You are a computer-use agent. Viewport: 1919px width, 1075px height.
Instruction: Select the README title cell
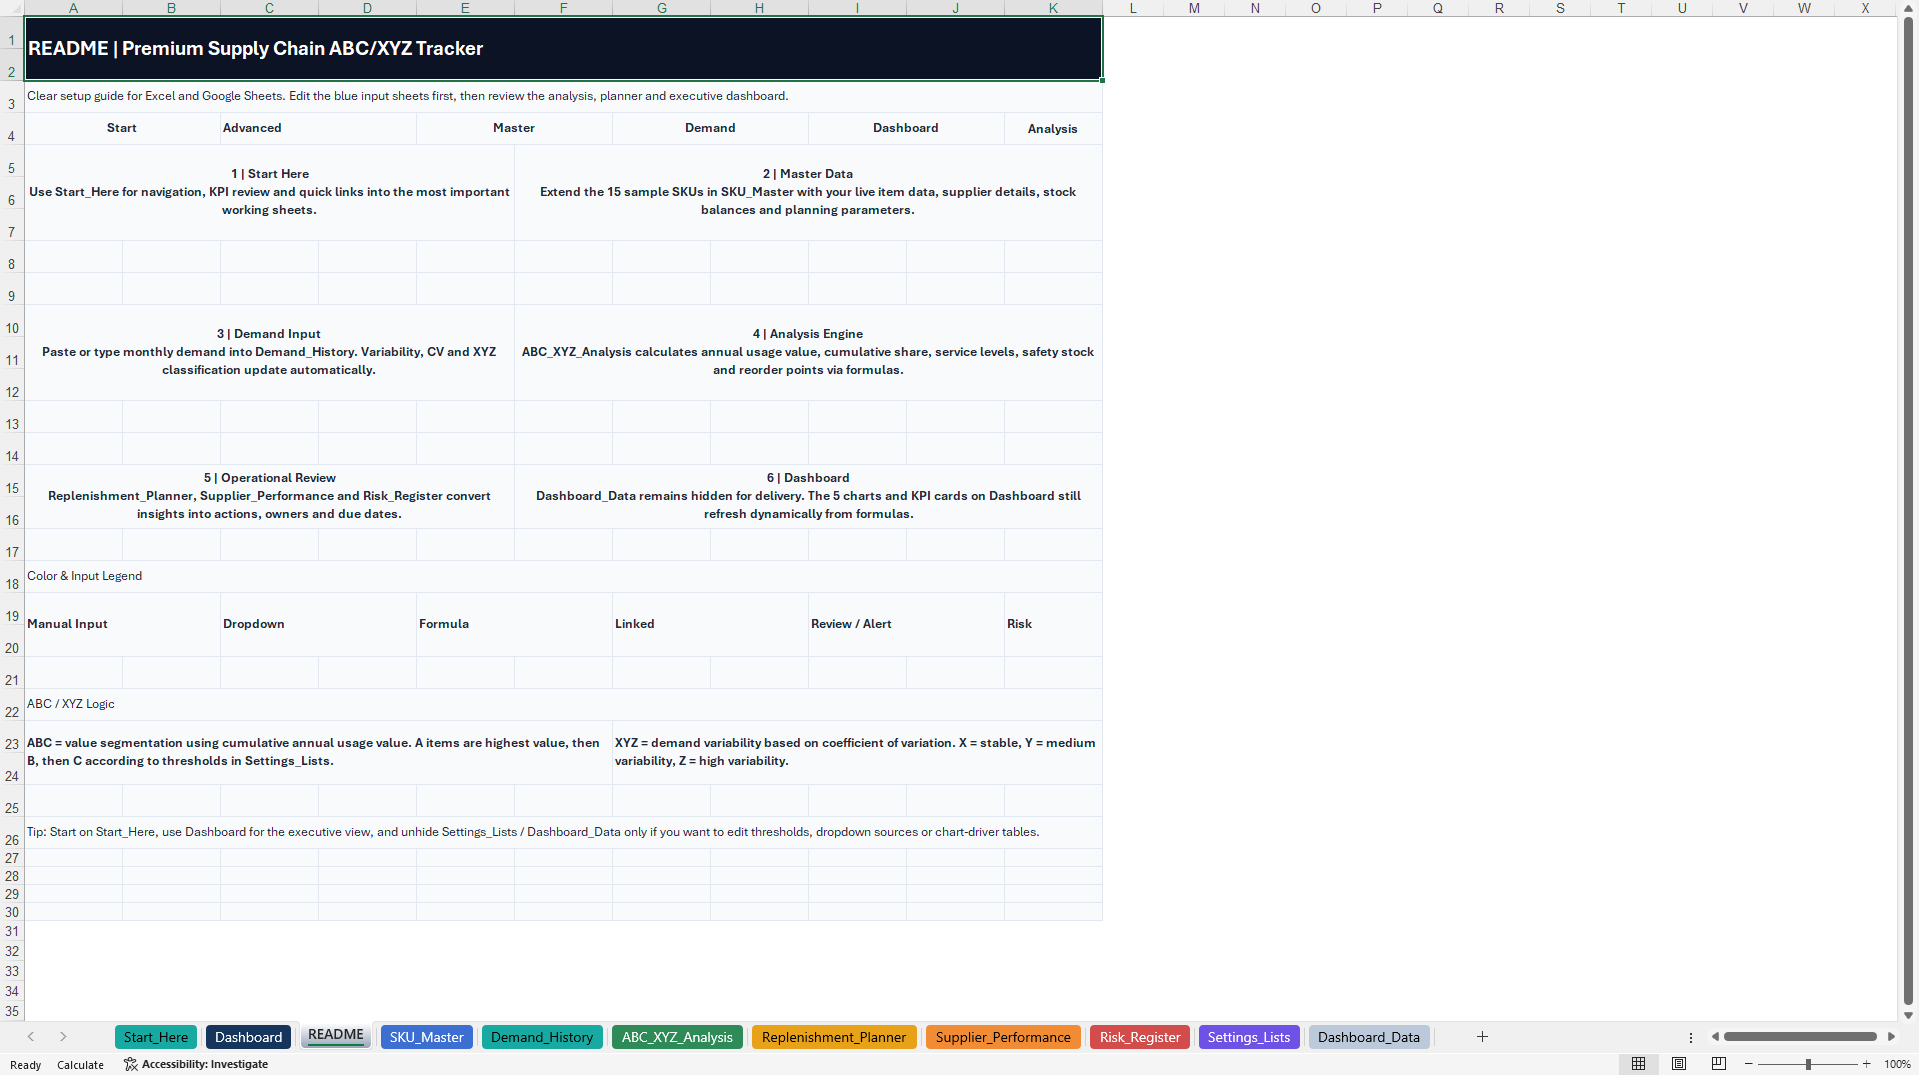[x=563, y=48]
